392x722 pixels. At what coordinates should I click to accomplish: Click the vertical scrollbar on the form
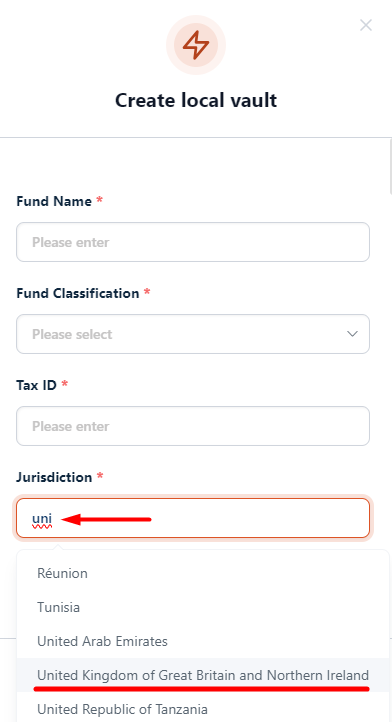[390, 166]
